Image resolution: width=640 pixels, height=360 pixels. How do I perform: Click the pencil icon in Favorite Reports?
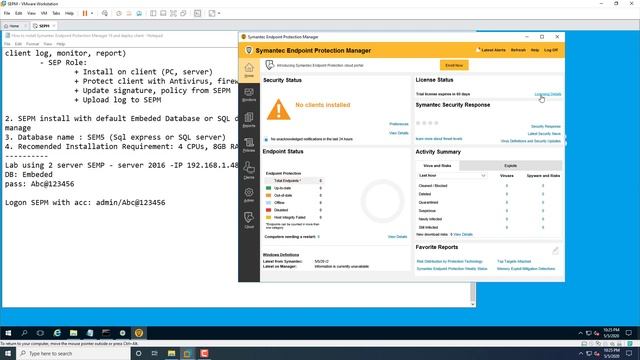556,250
